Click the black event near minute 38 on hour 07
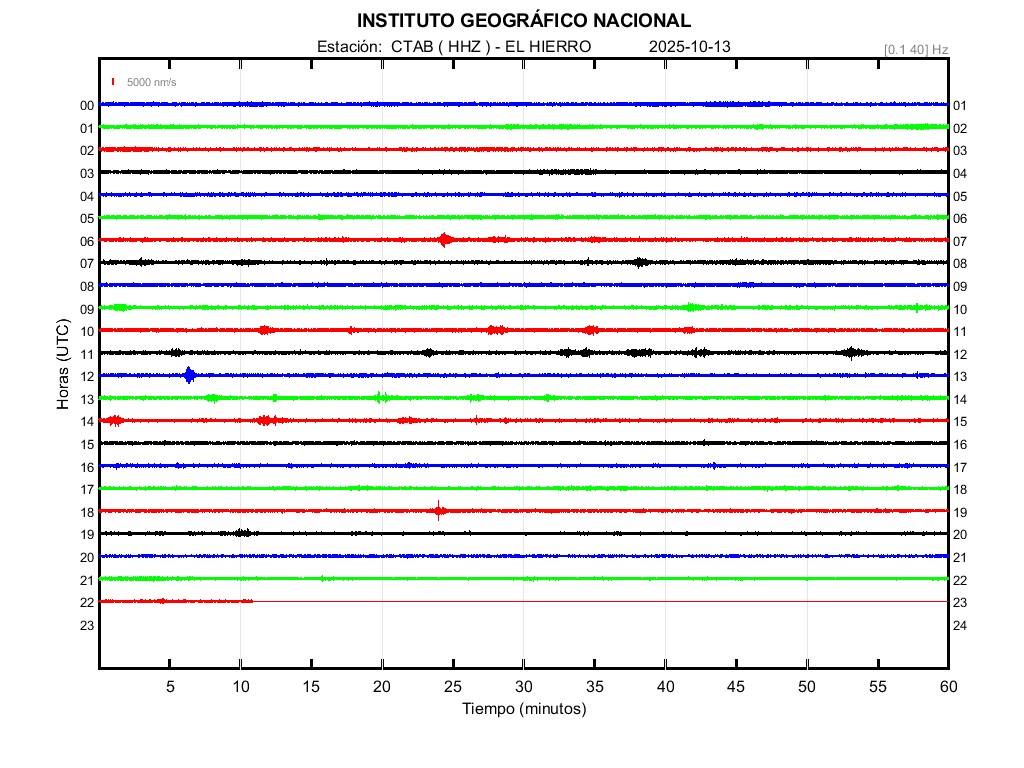This screenshot has height=768, width=1024. (640, 262)
